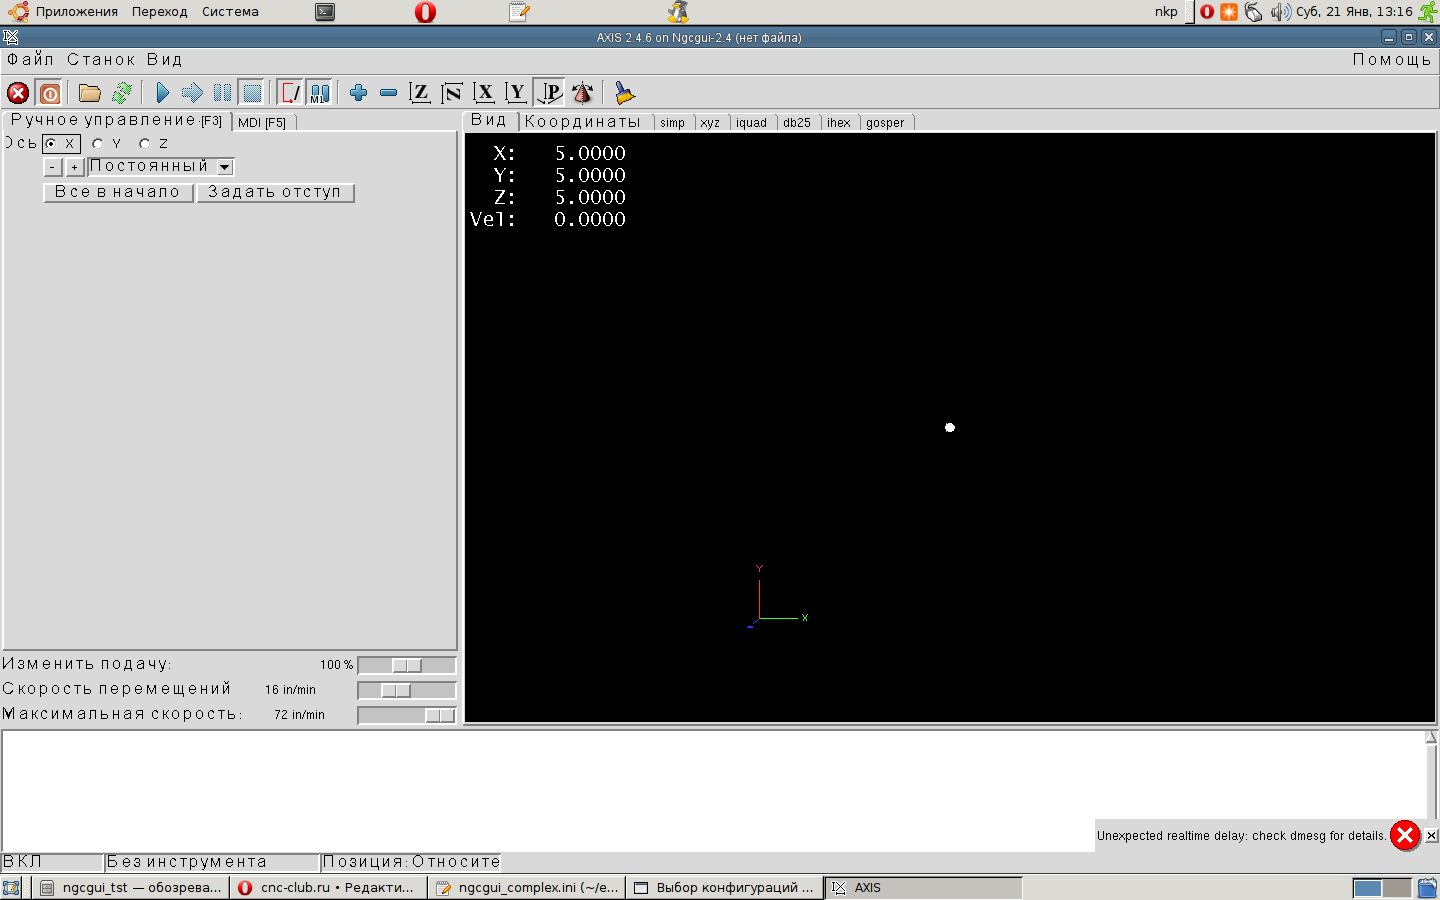The image size is (1440, 900).
Task: Adjust the Максимальная скорость slider
Action: click(x=407, y=715)
